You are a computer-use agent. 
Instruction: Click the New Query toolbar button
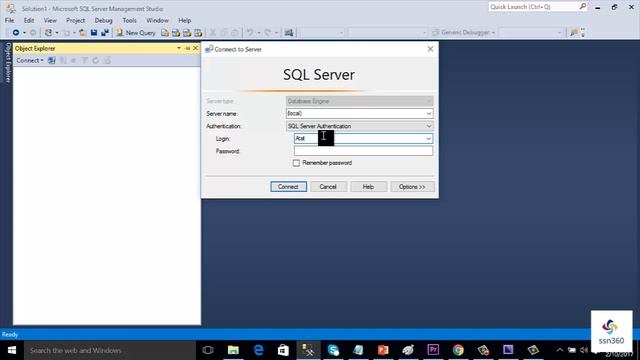pyautogui.click(x=136, y=33)
